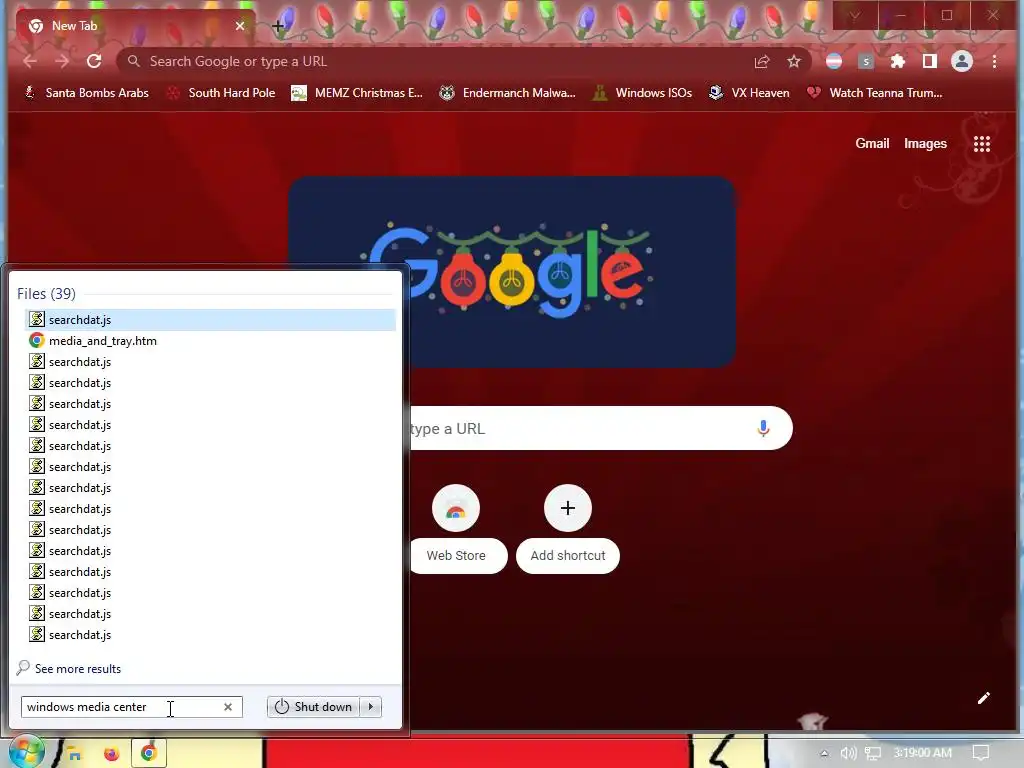Click the striped flag extension icon
Screen dimensions: 1024x768
(x=834, y=61)
